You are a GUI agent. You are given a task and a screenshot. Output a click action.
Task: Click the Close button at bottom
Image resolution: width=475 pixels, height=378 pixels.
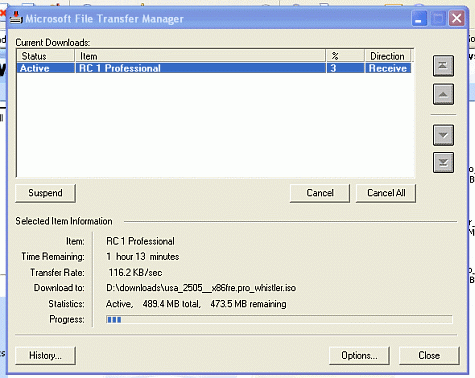click(429, 355)
